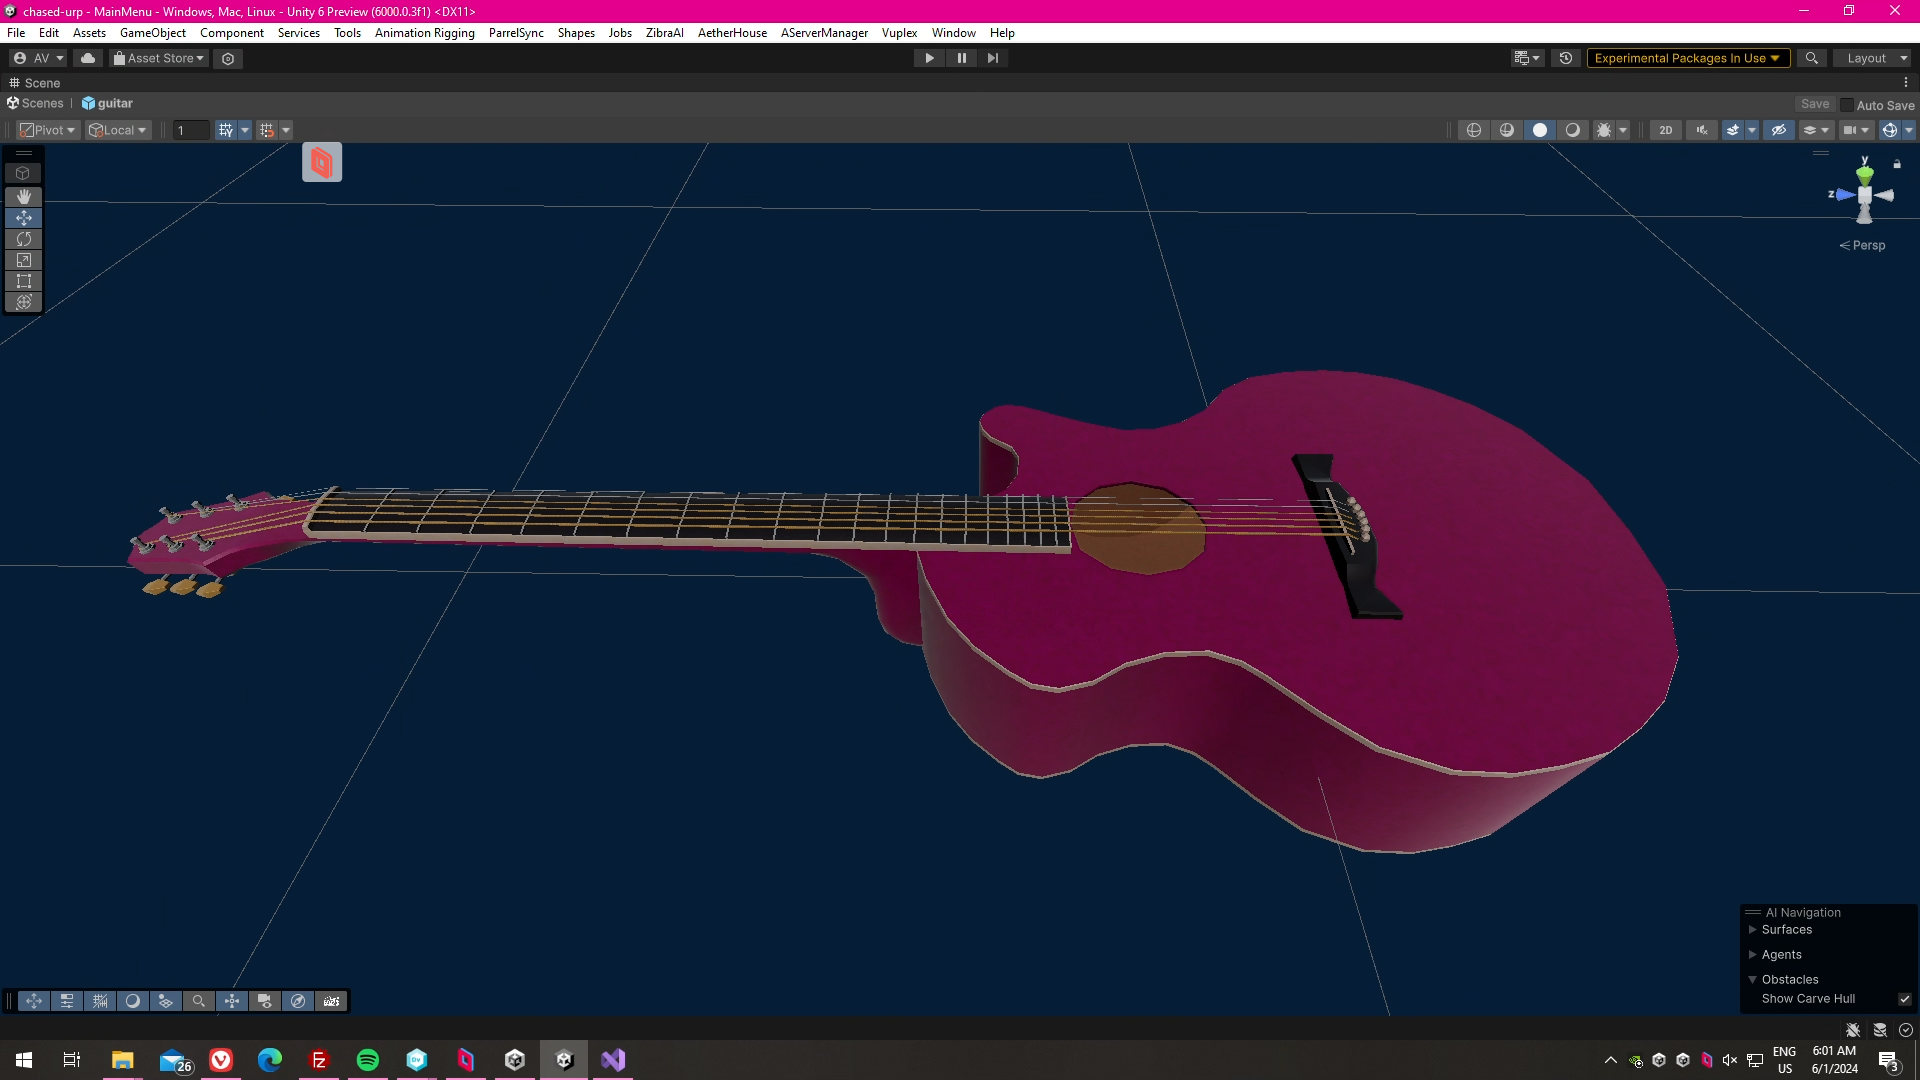Open the Animation Rigging menu
The width and height of the screenshot is (1920, 1080).
pos(424,33)
